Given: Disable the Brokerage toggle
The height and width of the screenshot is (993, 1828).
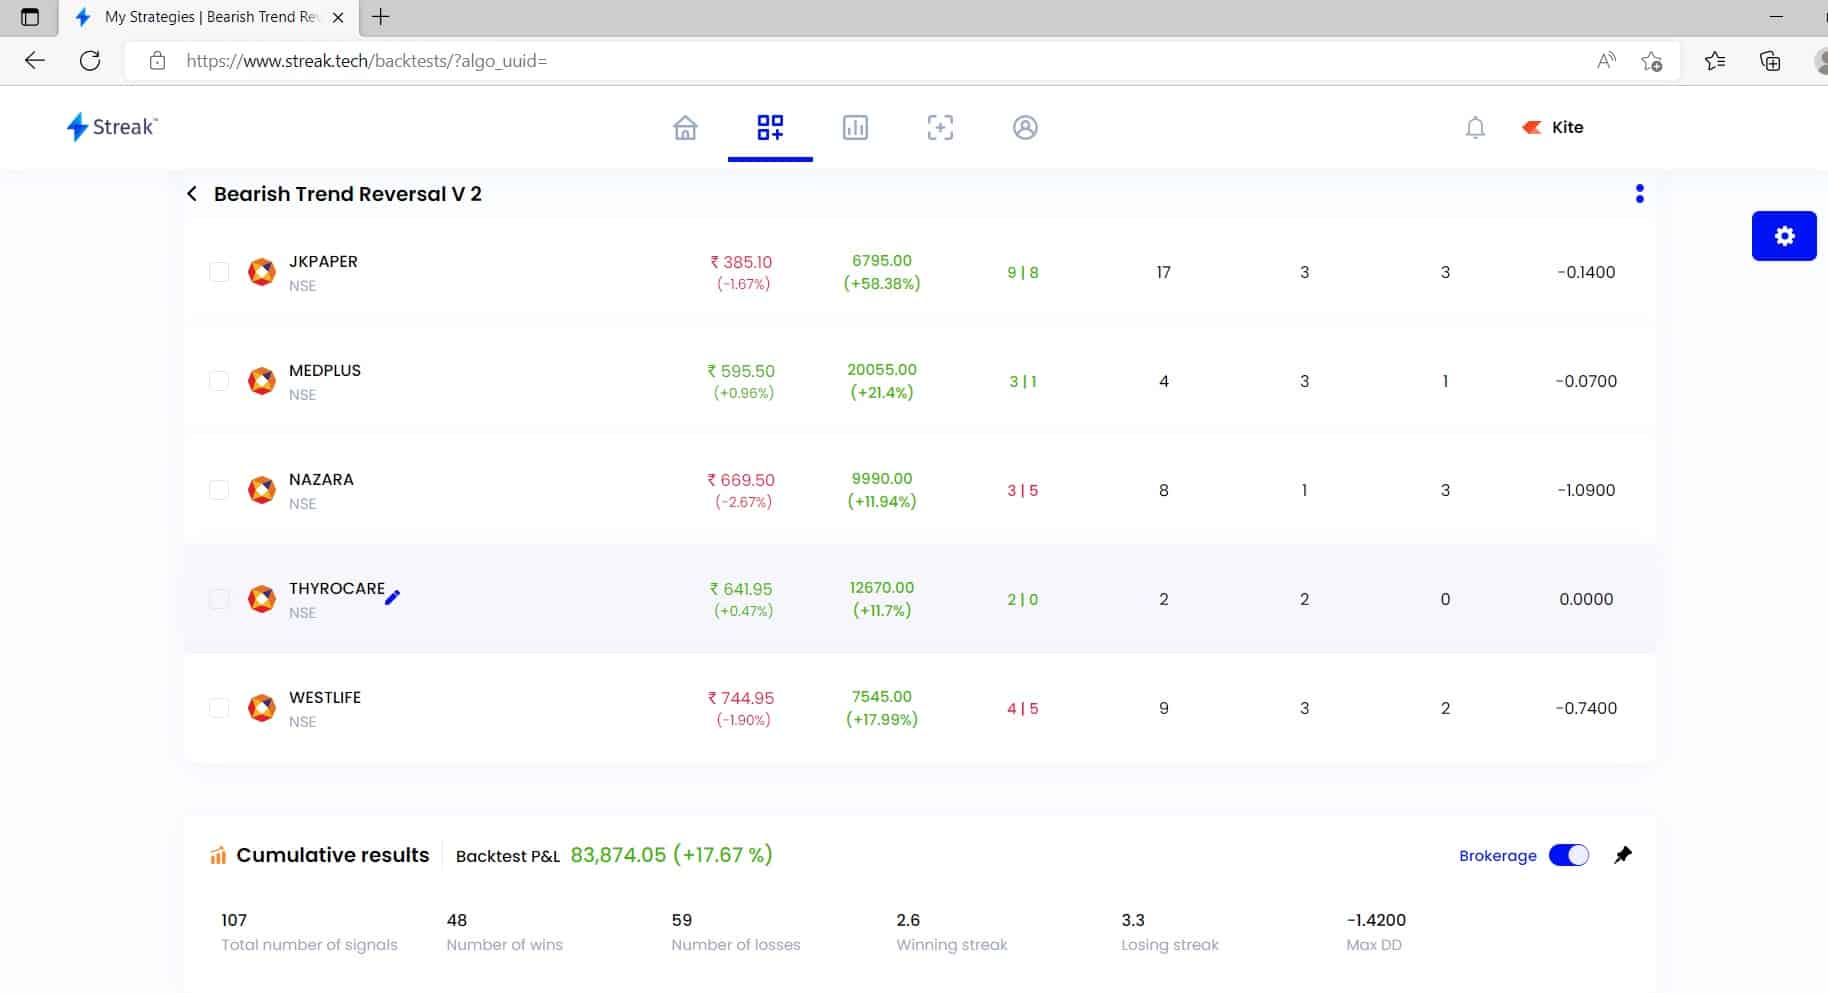Looking at the screenshot, I should click(1566, 855).
